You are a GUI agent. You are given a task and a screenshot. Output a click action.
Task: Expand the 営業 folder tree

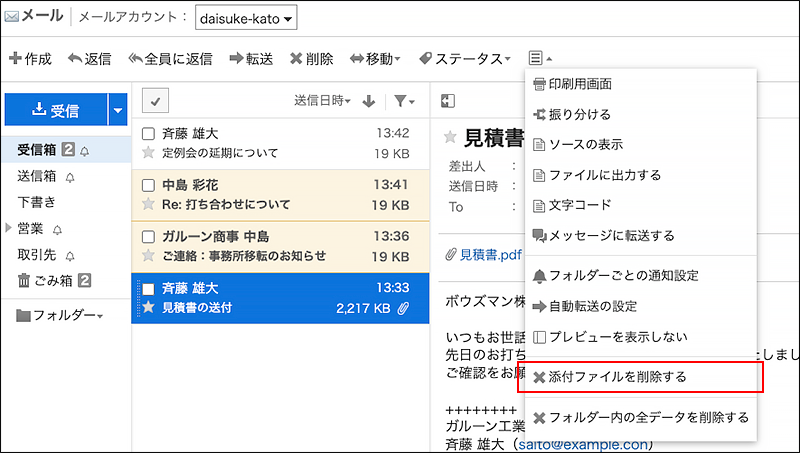9,228
